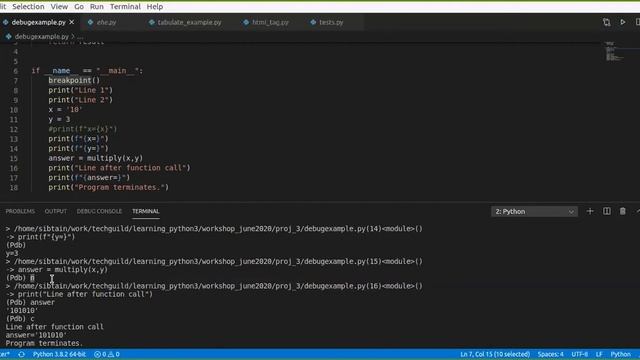
Task: Split the terminal with the split icon
Action: click(607, 211)
